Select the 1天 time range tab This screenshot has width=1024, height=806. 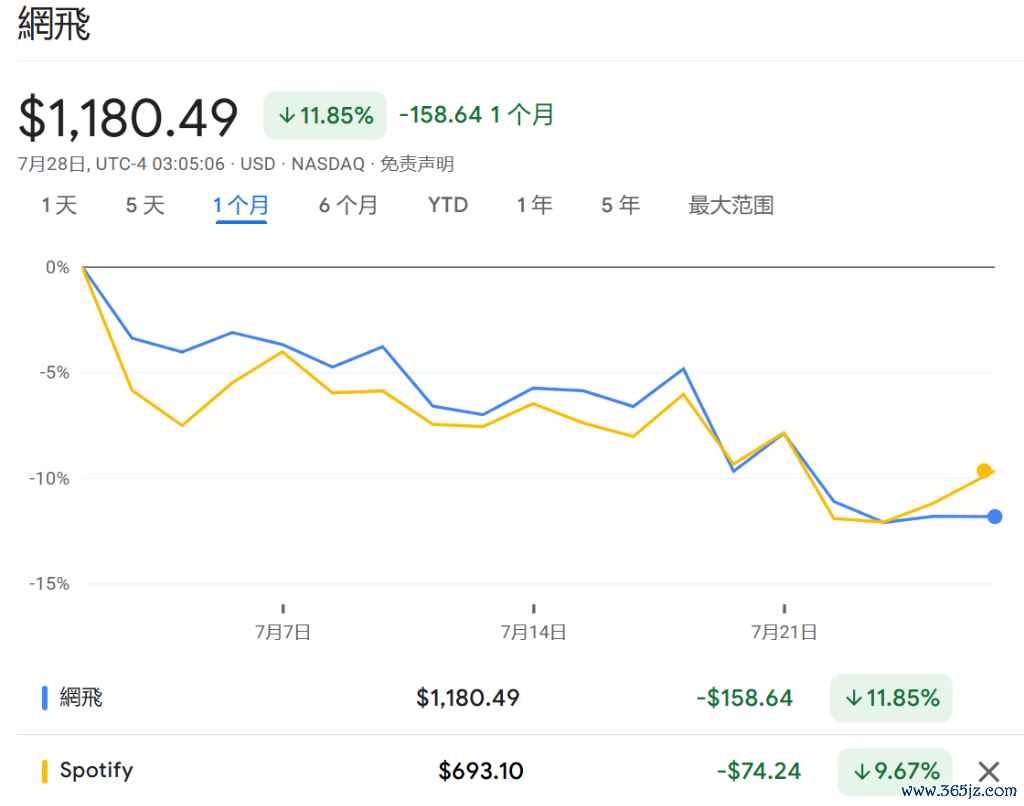59,206
